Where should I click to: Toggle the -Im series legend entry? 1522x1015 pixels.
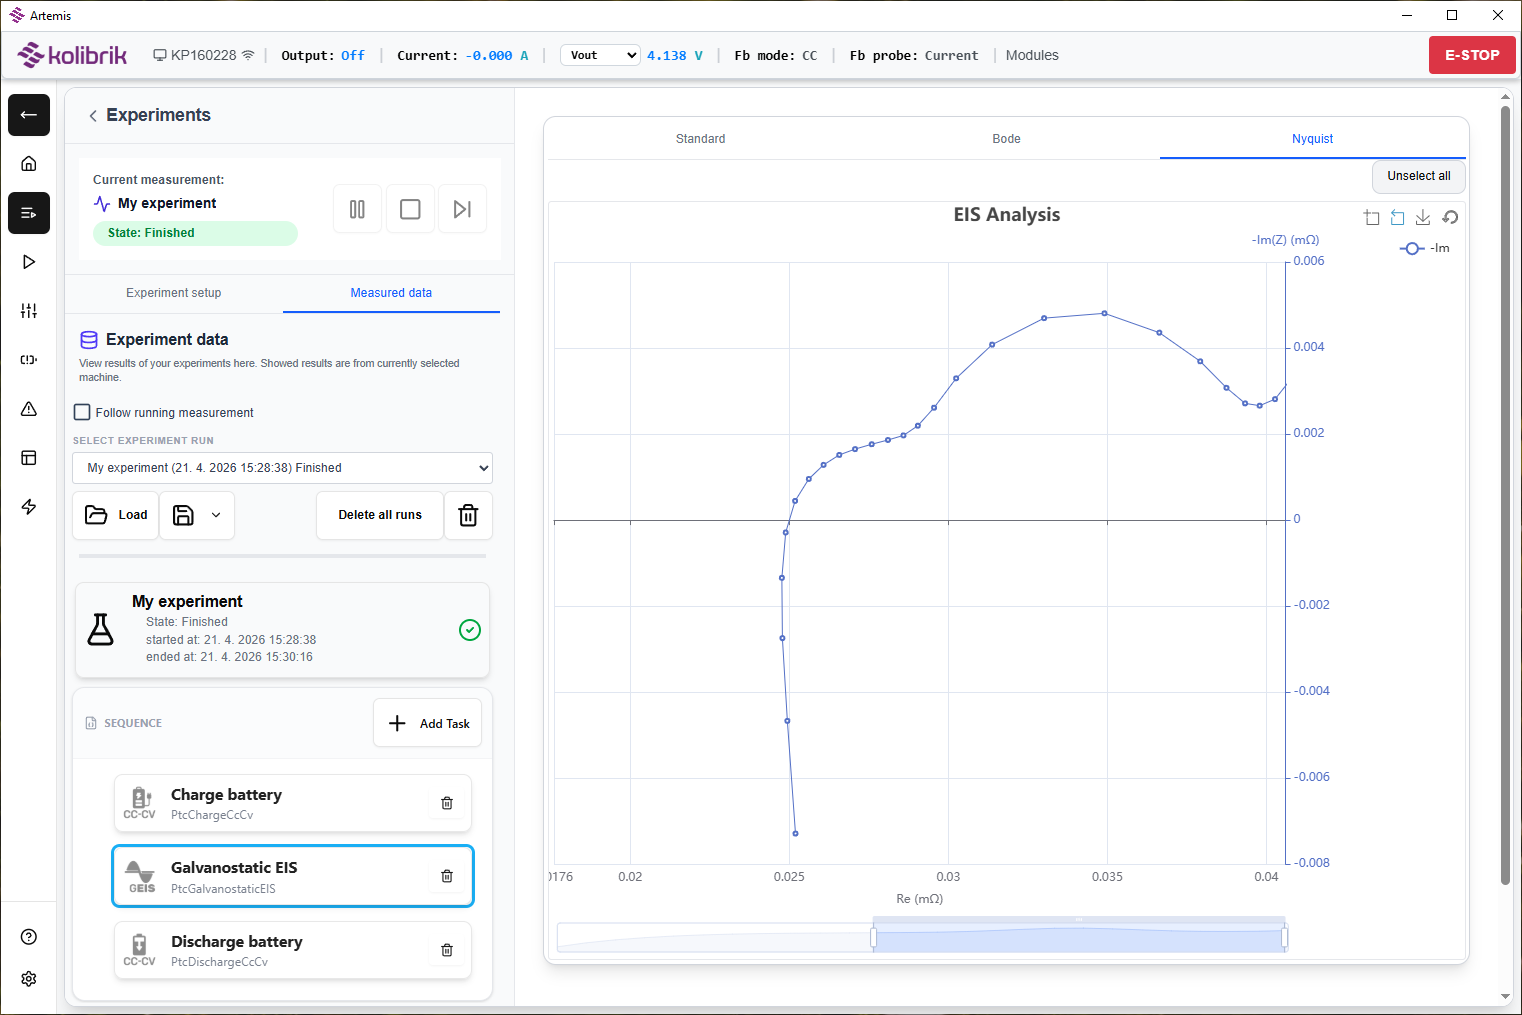(1425, 248)
